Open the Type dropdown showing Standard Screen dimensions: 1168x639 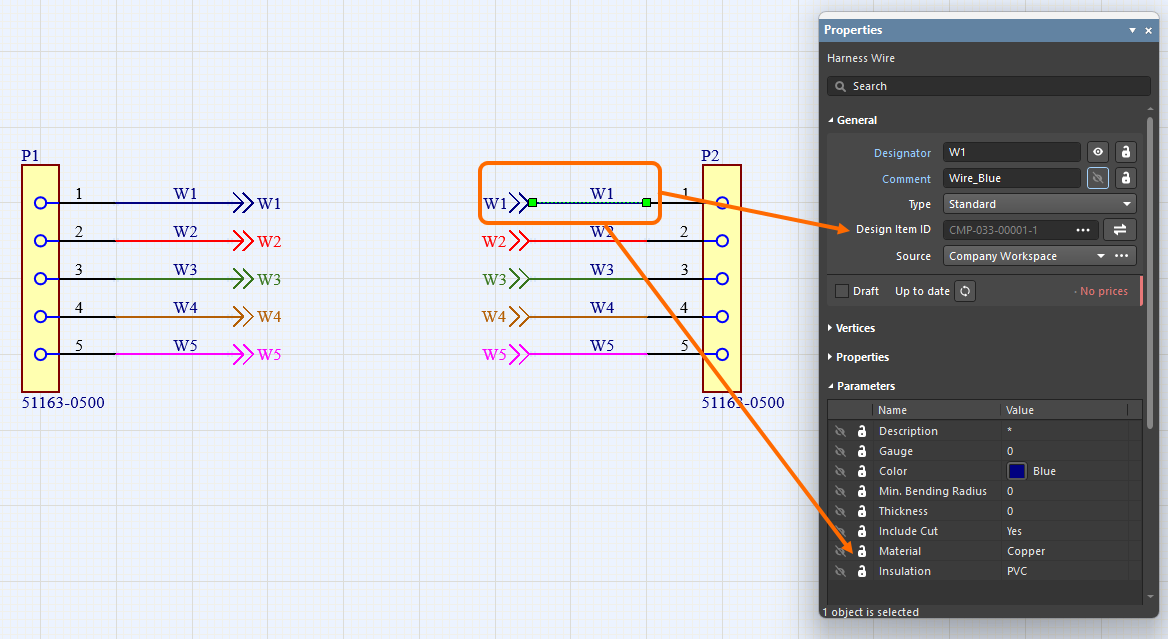tap(1039, 204)
